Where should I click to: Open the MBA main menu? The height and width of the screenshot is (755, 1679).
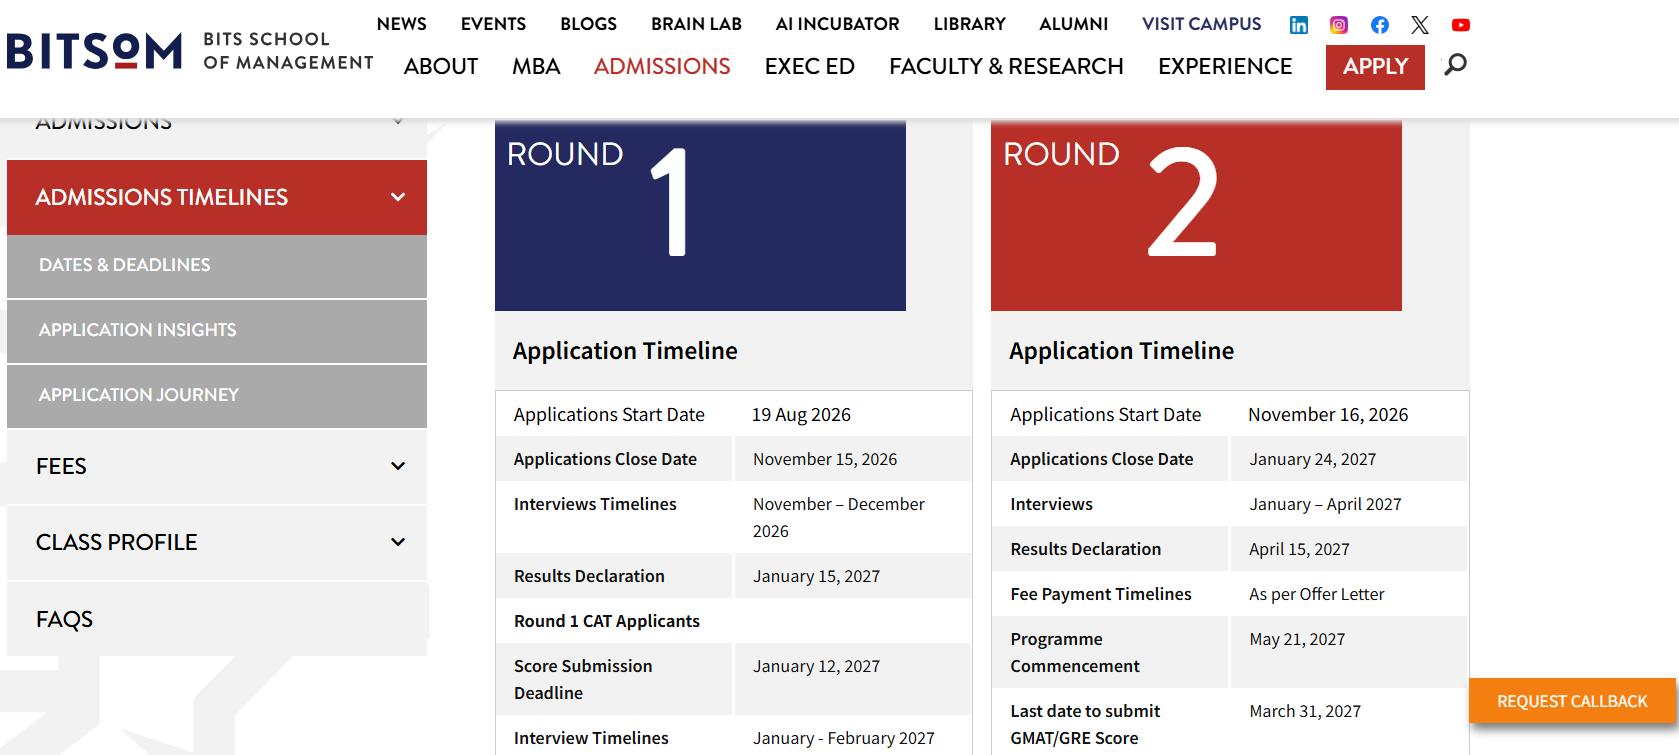click(x=536, y=67)
